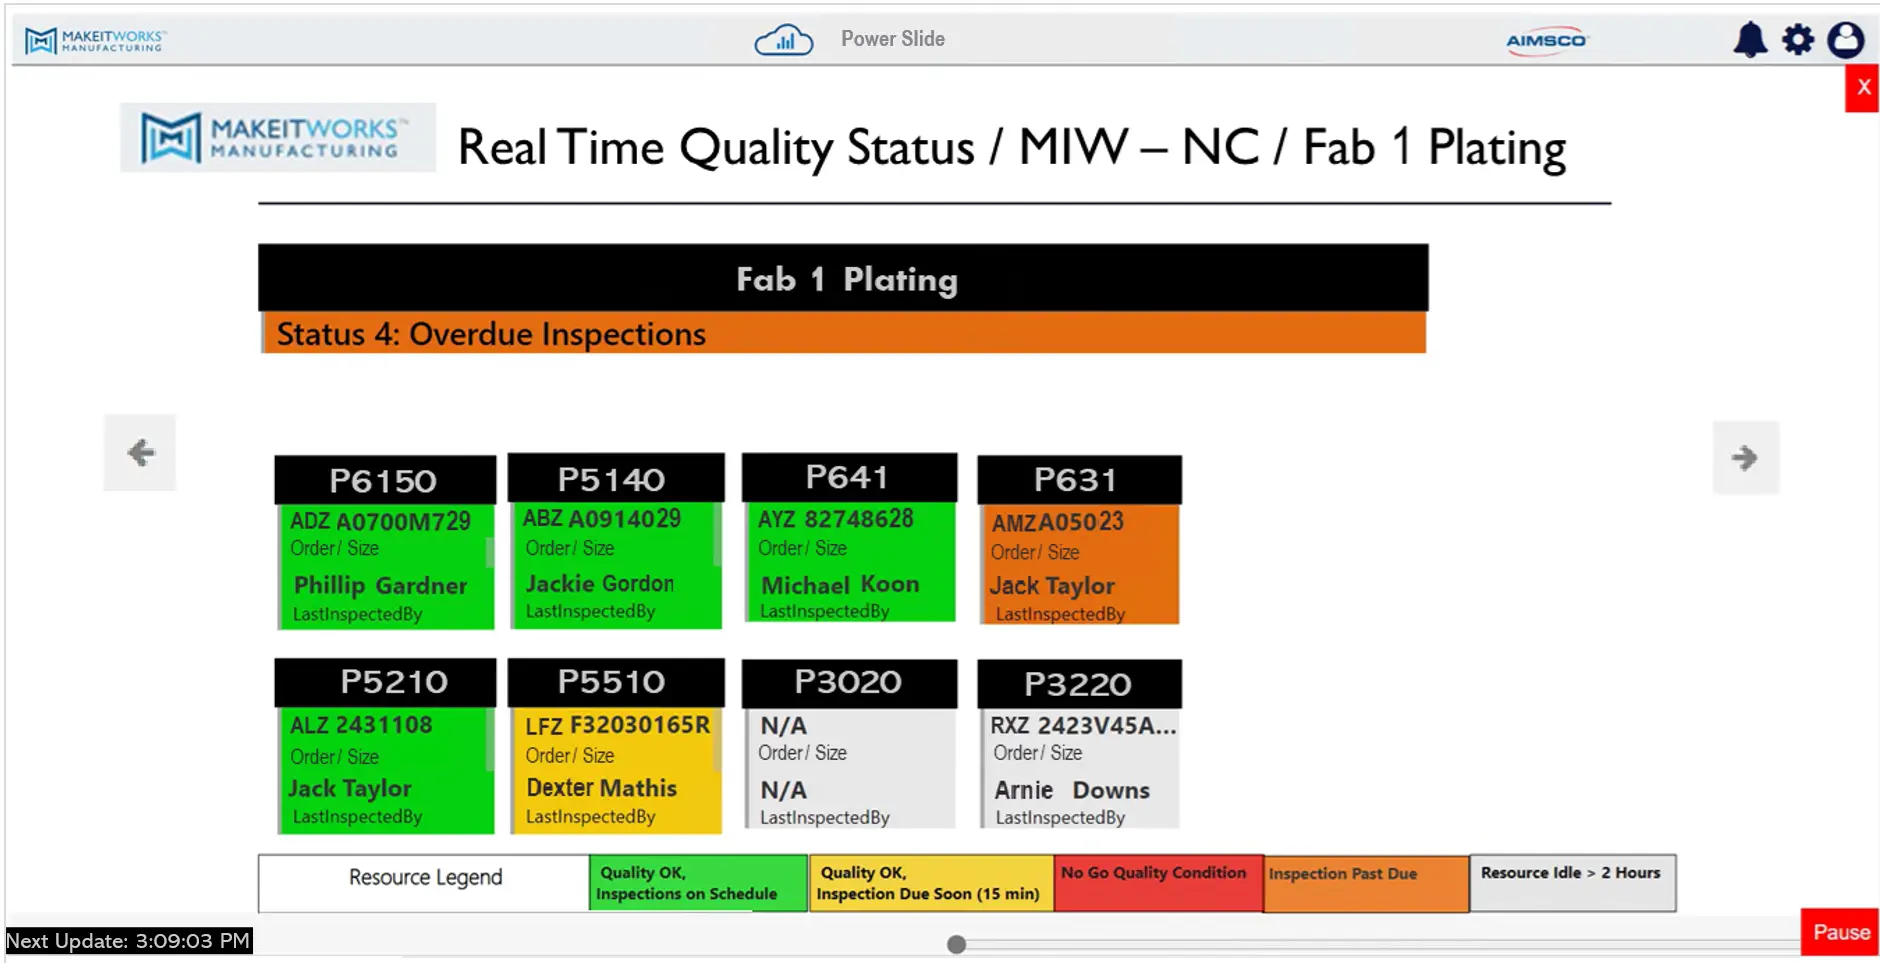Go to previous slide with left arrow

coord(141,453)
